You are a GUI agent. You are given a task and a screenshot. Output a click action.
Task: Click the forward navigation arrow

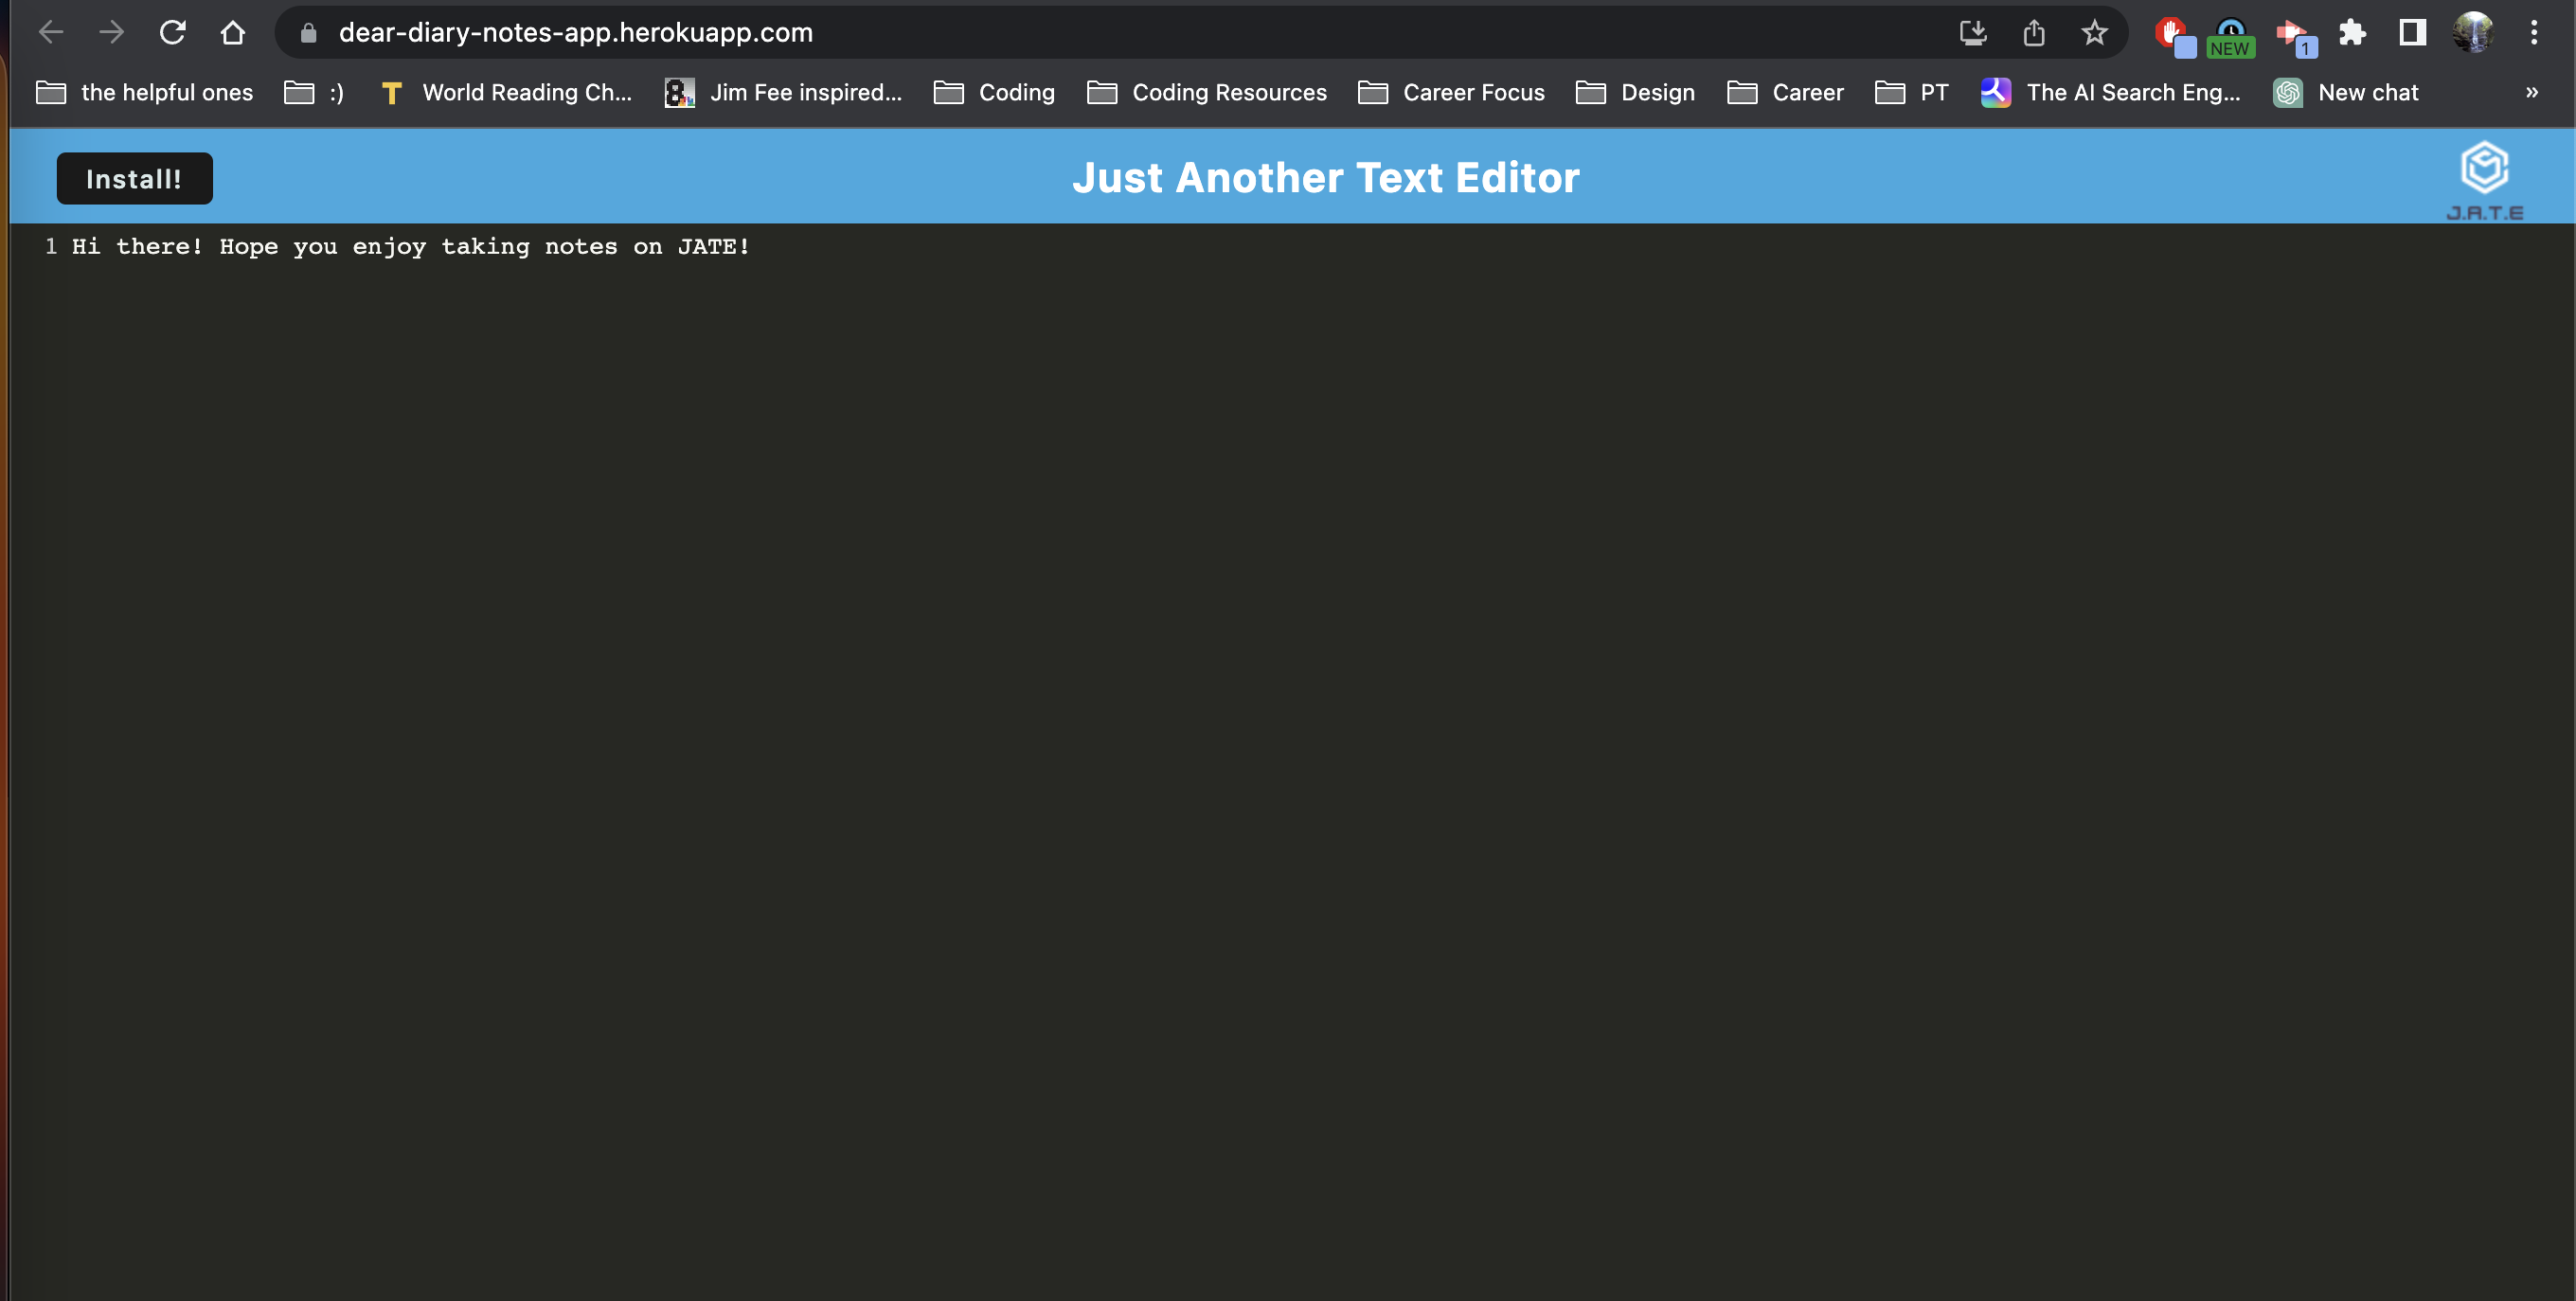tap(110, 33)
